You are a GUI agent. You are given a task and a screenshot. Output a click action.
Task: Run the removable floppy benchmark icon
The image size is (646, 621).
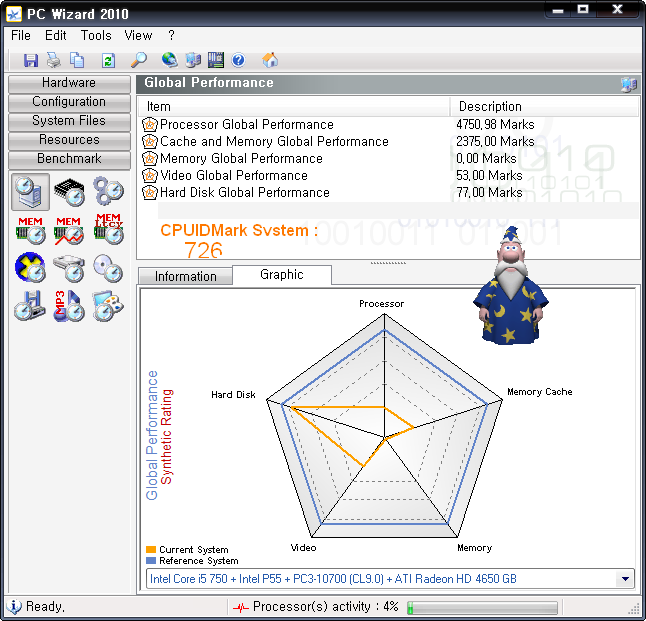point(29,306)
